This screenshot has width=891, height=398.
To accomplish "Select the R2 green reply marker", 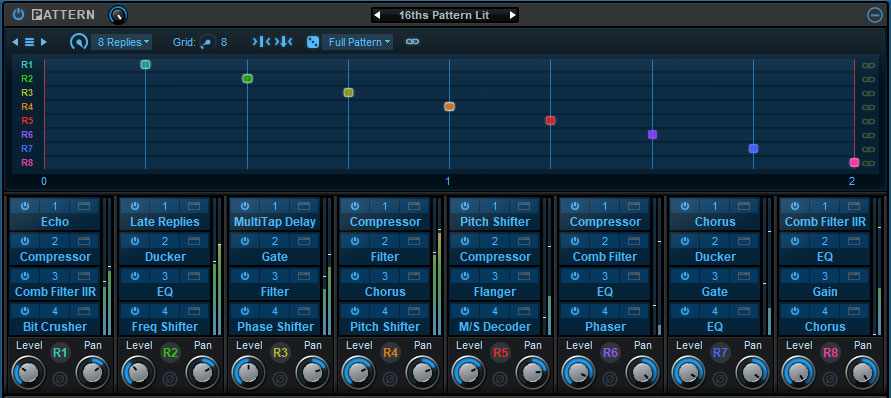I will tap(247, 78).
